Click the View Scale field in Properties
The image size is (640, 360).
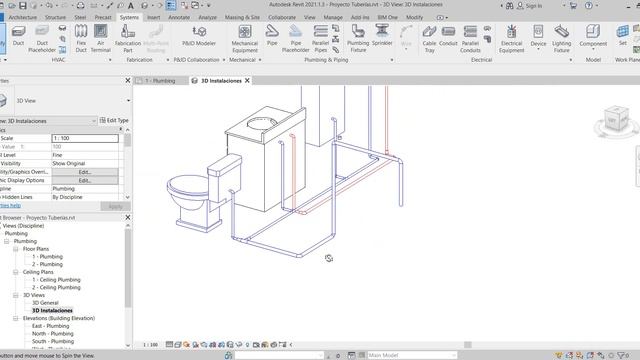click(x=85, y=138)
